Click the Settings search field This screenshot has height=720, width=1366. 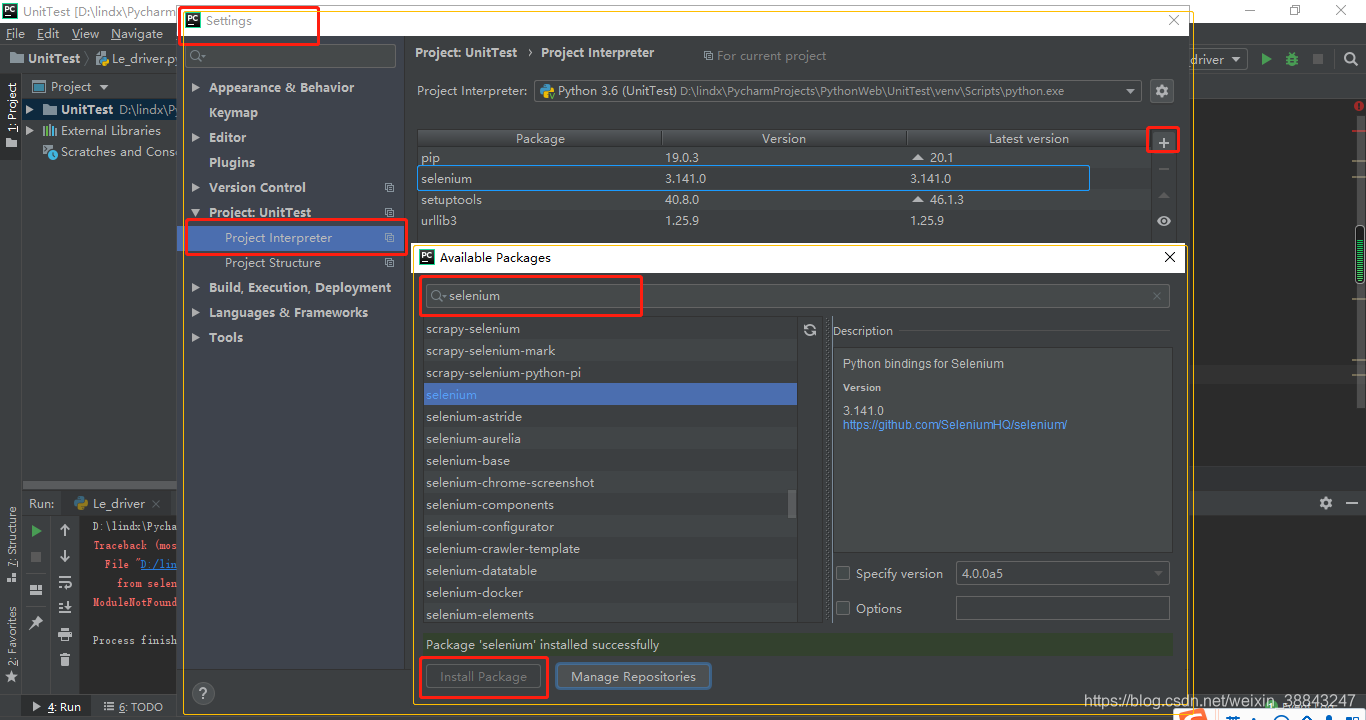291,56
